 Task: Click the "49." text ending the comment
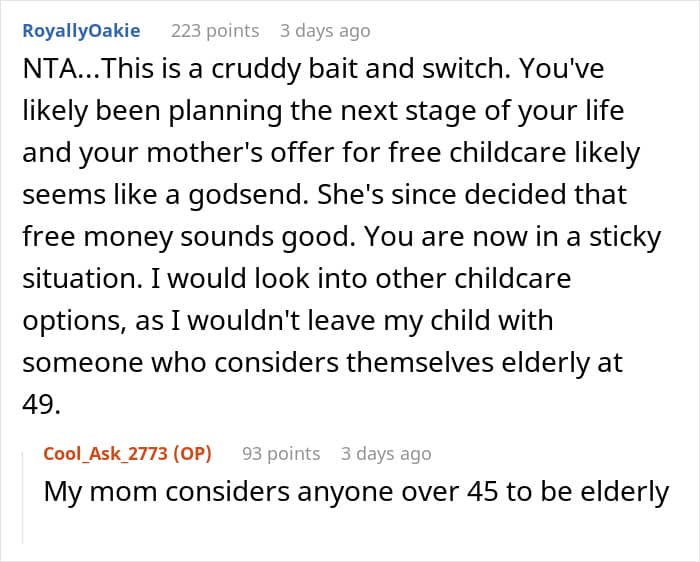tap(41, 404)
